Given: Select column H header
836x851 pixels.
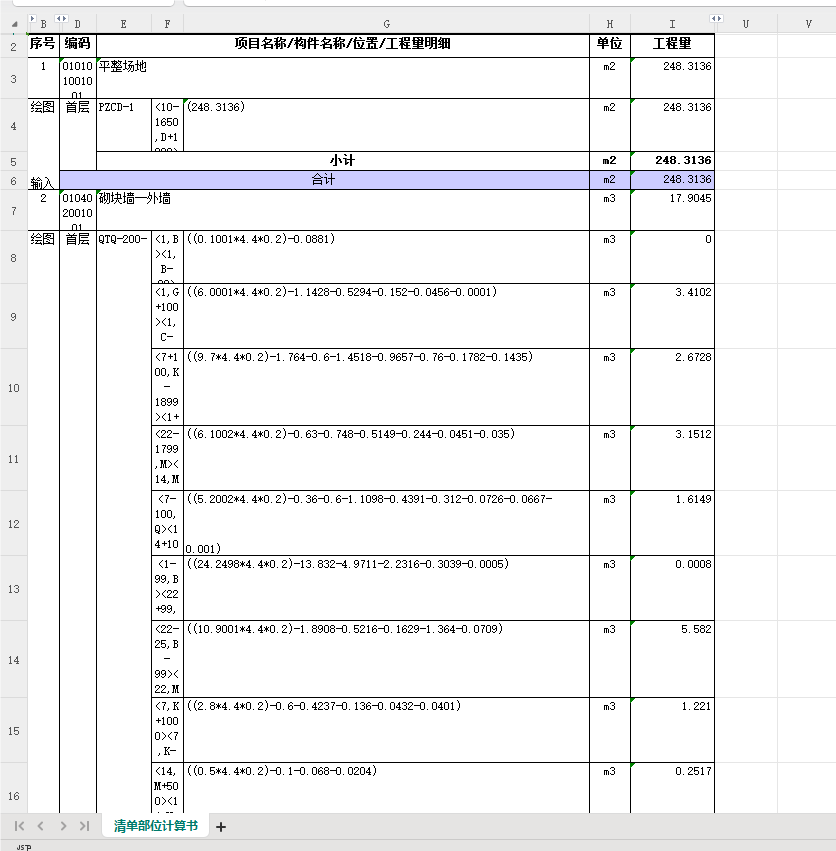Looking at the screenshot, I should click(x=610, y=24).
